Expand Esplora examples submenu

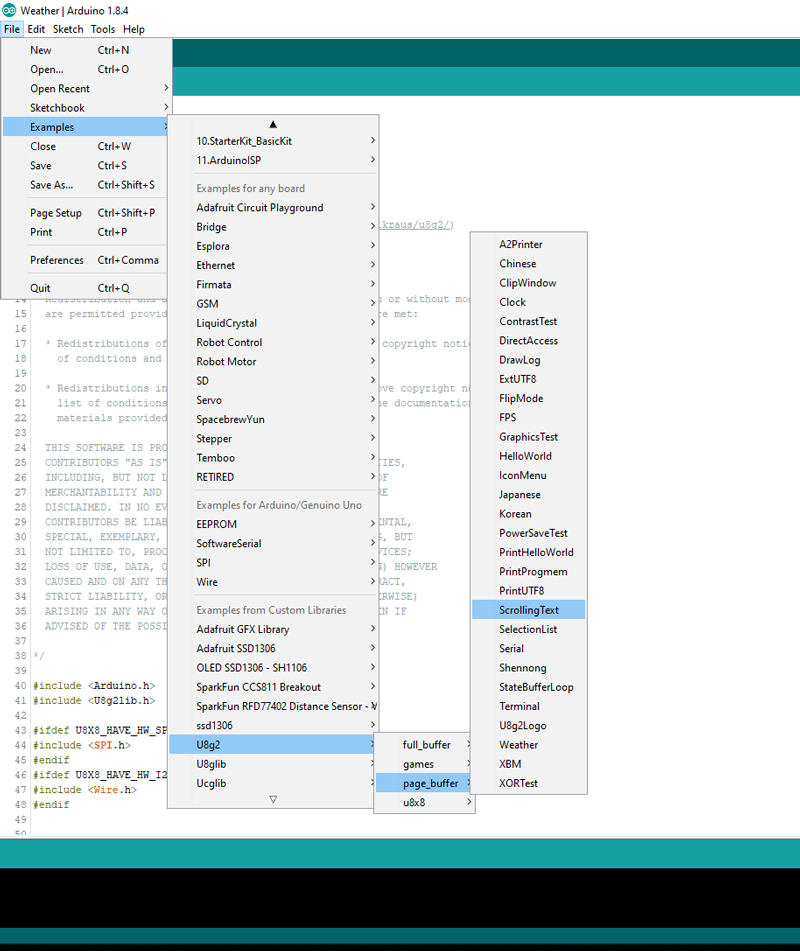pos(273,246)
